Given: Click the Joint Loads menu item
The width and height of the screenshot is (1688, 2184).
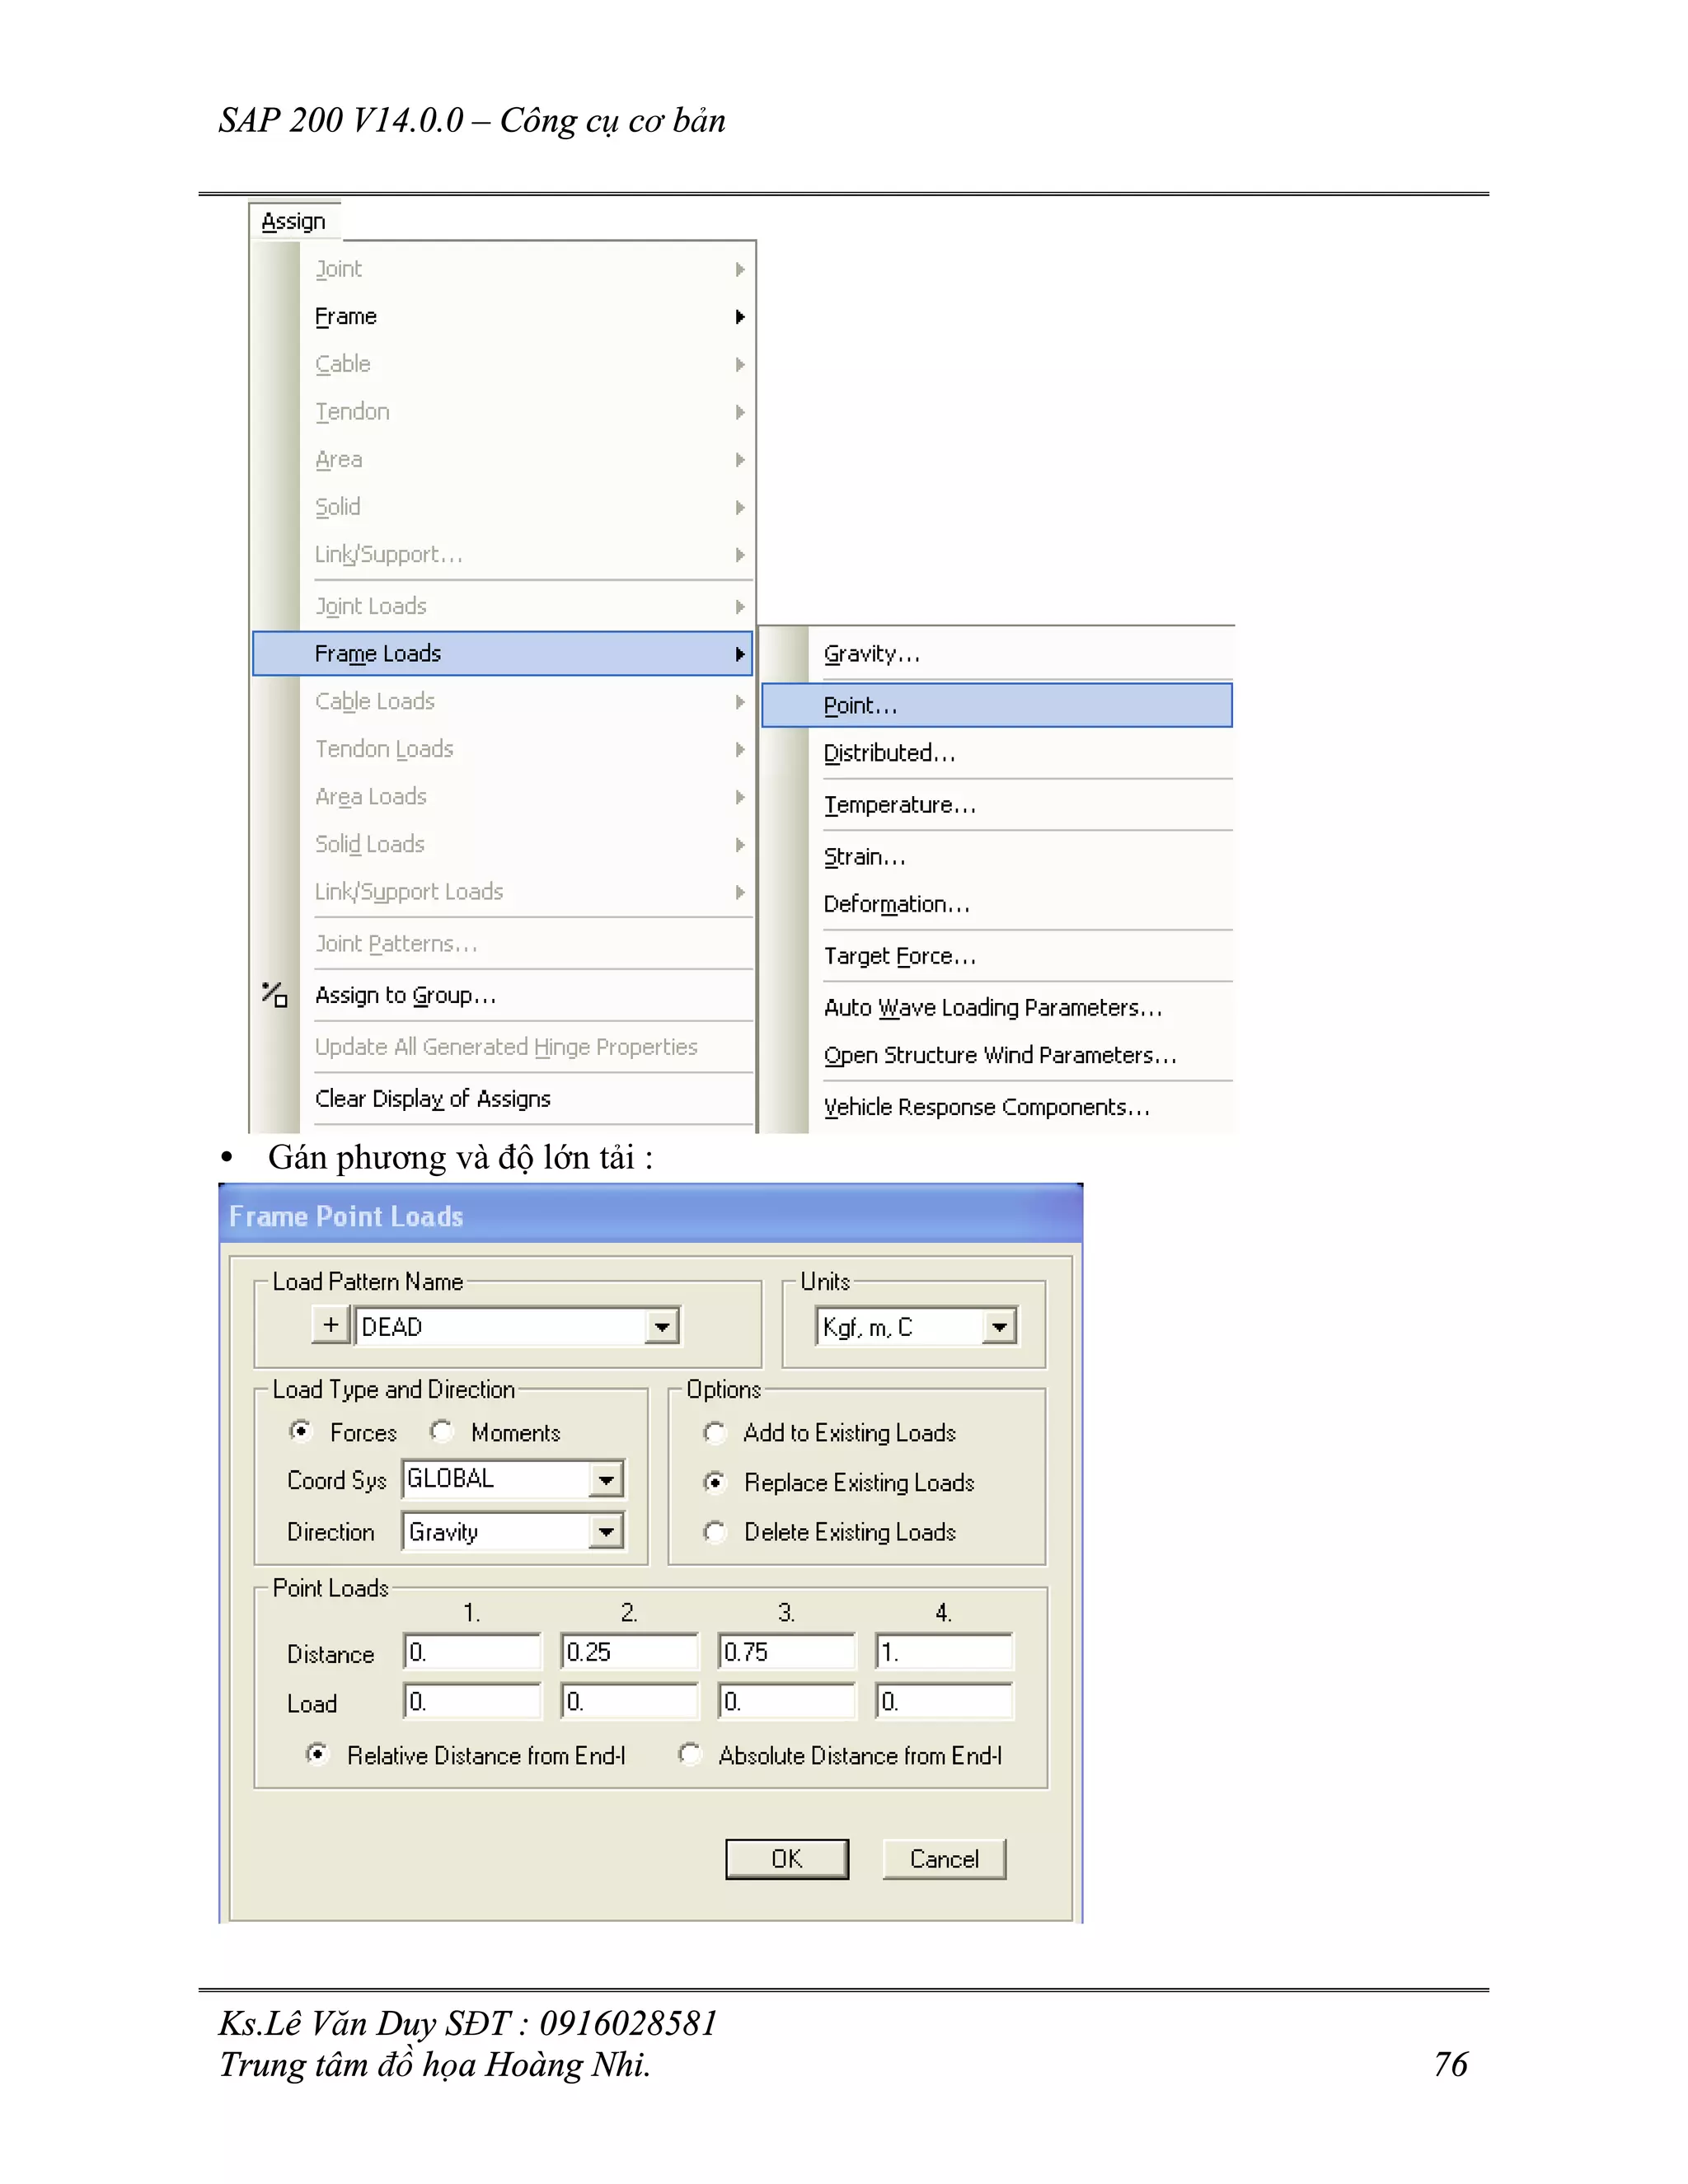Looking at the screenshot, I should tap(503, 606).
